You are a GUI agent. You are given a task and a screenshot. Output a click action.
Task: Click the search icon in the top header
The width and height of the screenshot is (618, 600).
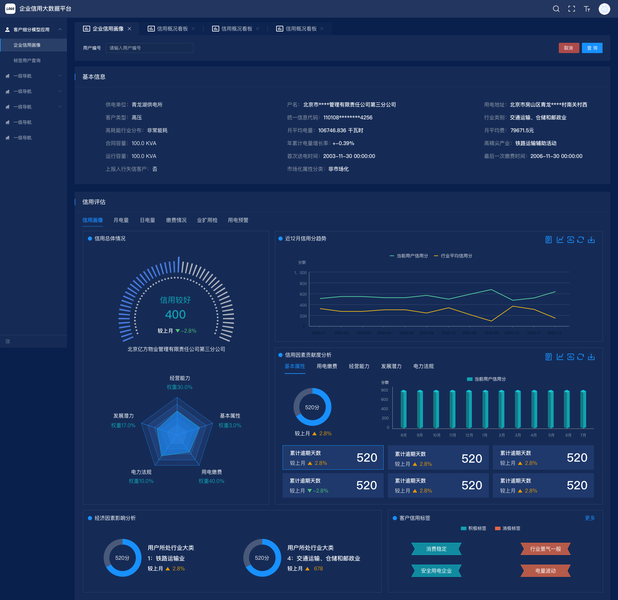(x=556, y=9)
